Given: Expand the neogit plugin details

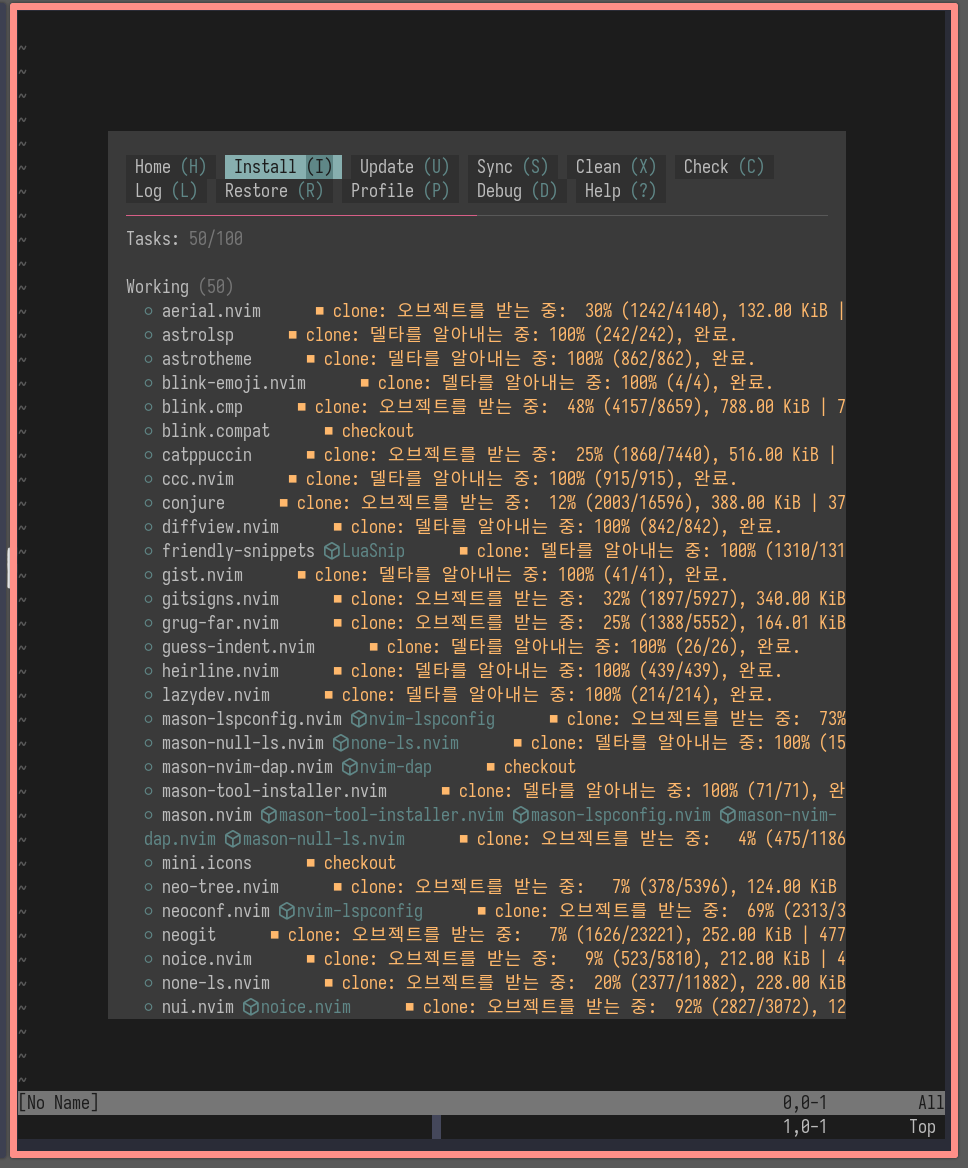Looking at the screenshot, I should (188, 935).
